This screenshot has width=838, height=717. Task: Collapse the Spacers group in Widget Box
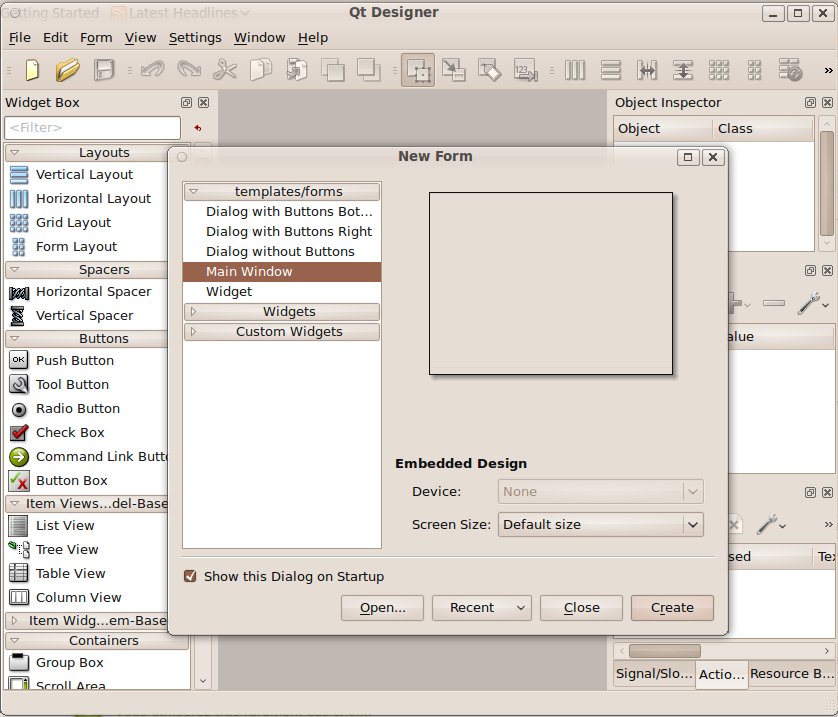point(15,270)
